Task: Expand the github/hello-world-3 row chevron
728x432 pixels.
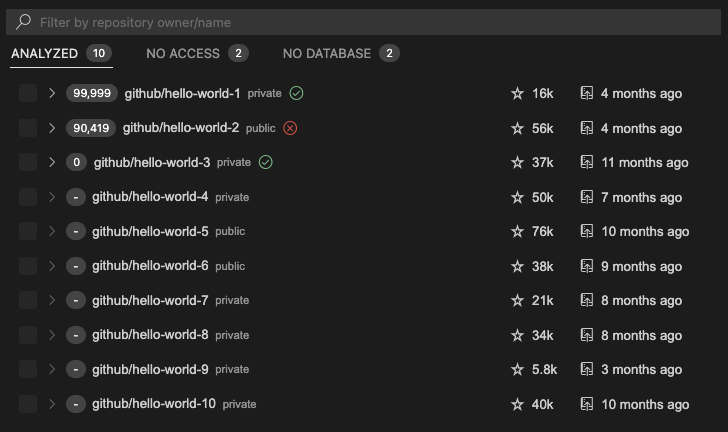Action: 52,162
